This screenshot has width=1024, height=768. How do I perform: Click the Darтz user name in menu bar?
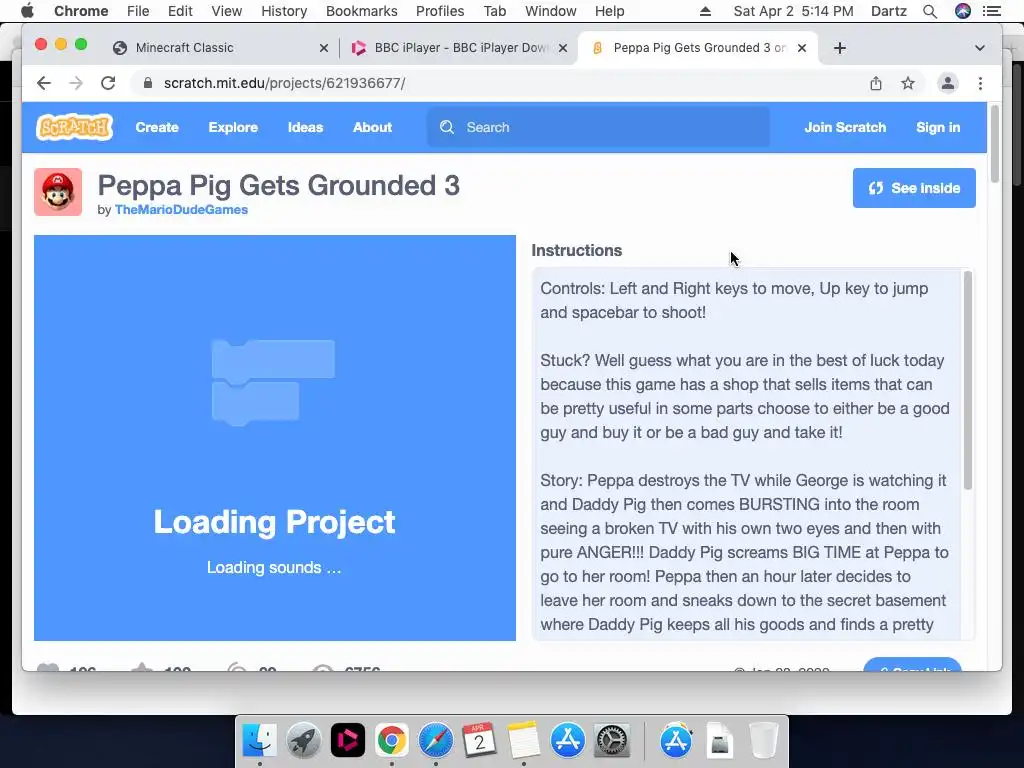coord(889,11)
